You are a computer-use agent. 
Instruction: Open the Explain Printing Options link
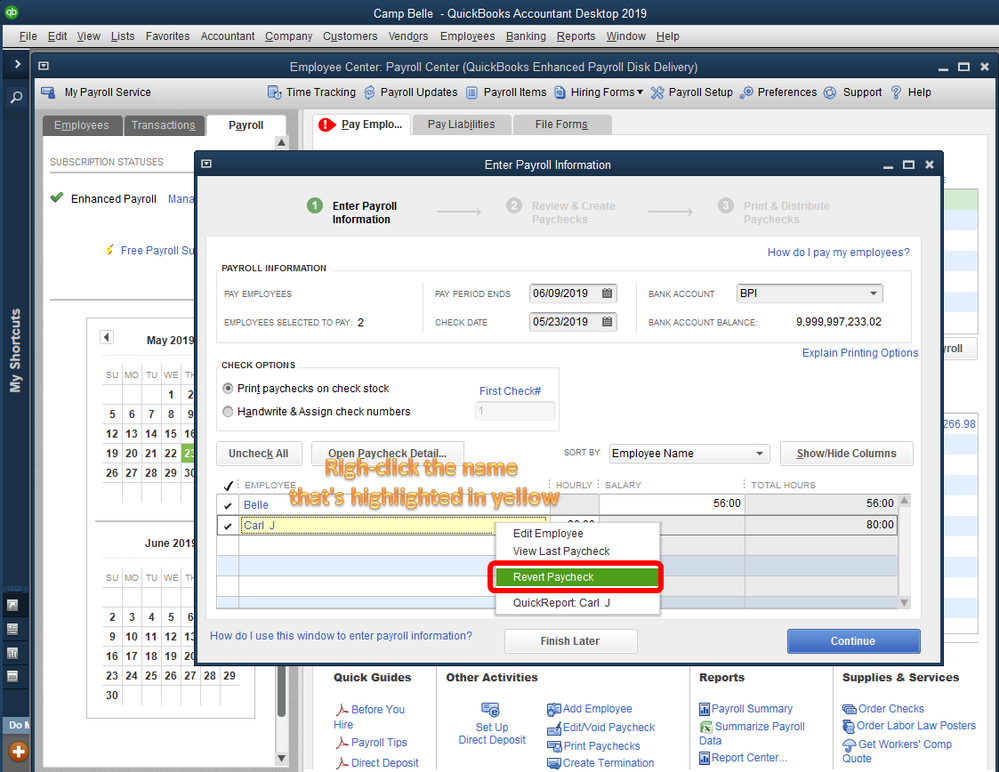pyautogui.click(x=860, y=353)
